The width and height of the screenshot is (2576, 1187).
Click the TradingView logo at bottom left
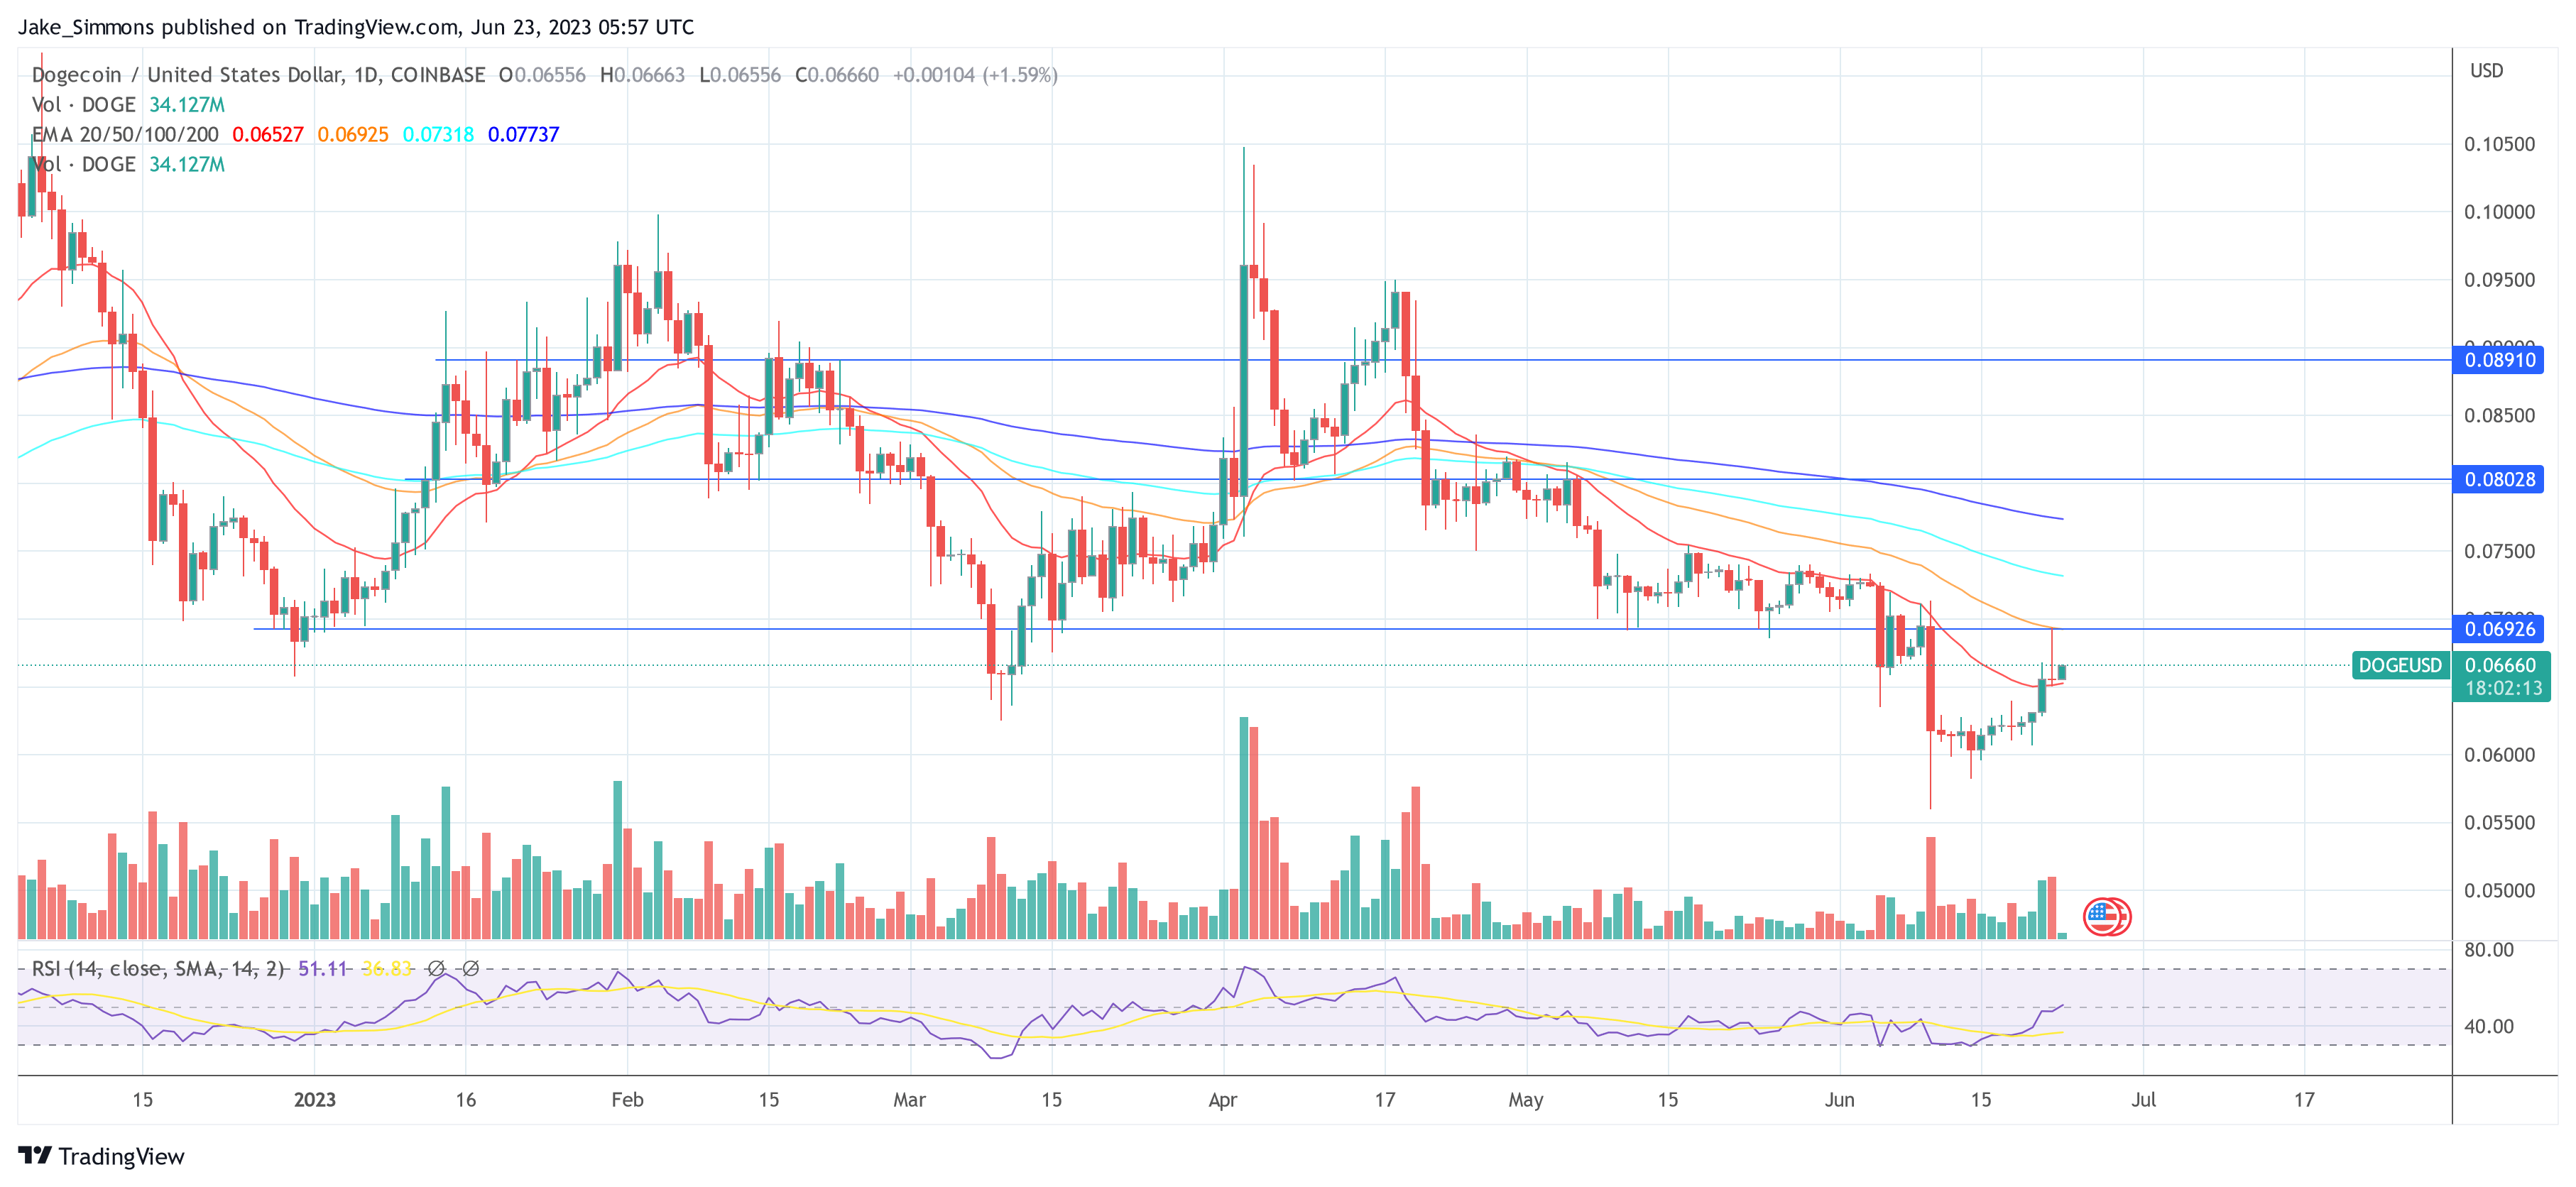pos(101,1156)
